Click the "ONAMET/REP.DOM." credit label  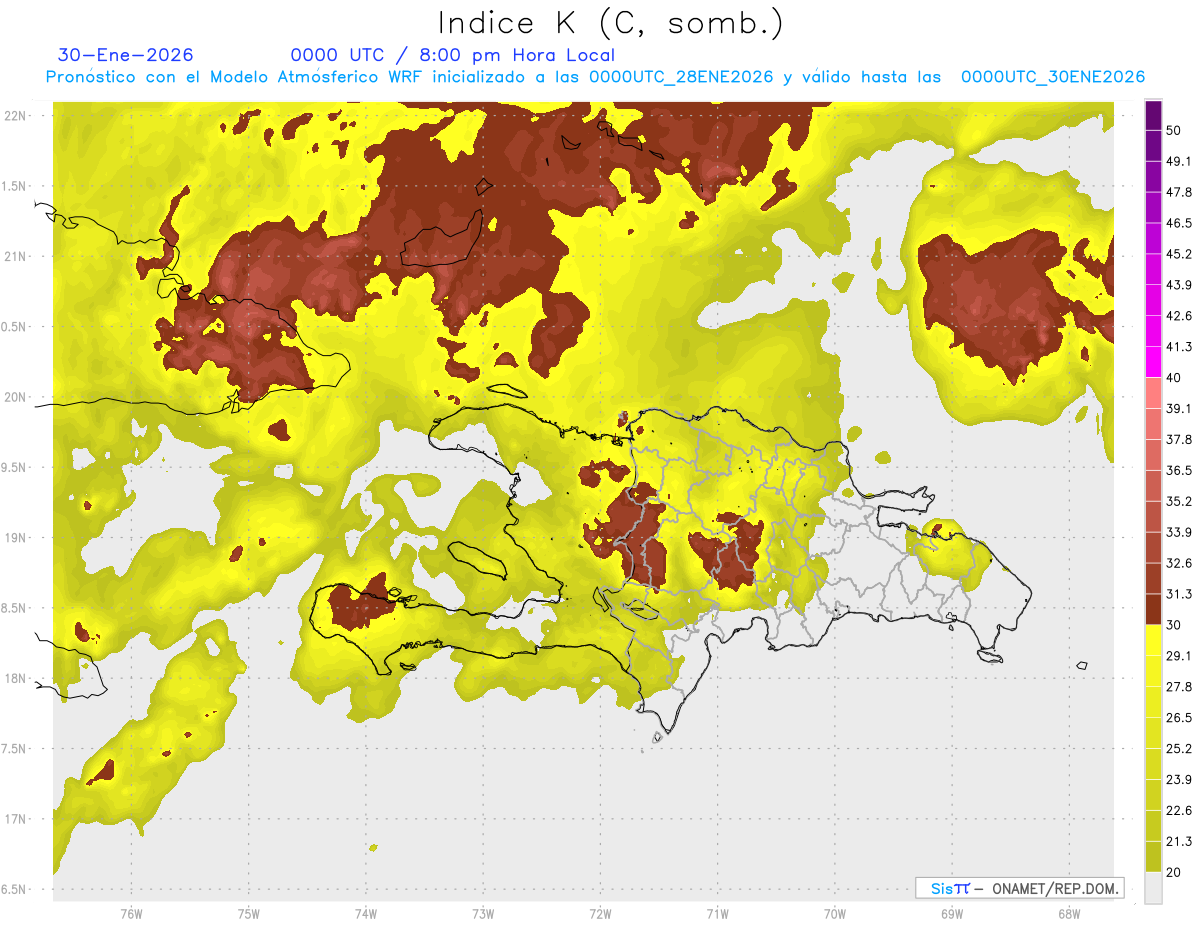1054,888
